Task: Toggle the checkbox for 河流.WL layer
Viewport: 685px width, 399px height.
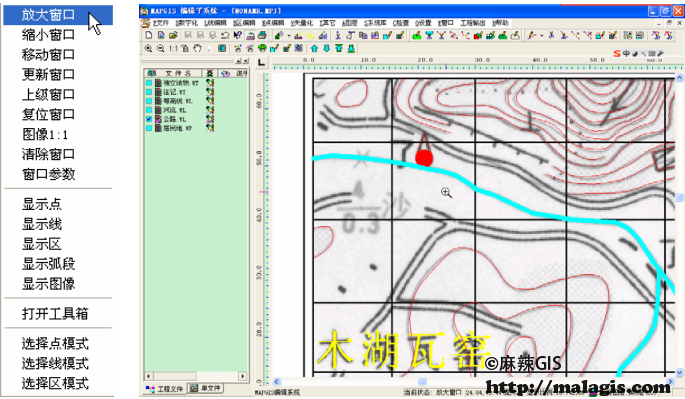Action: 149,110
